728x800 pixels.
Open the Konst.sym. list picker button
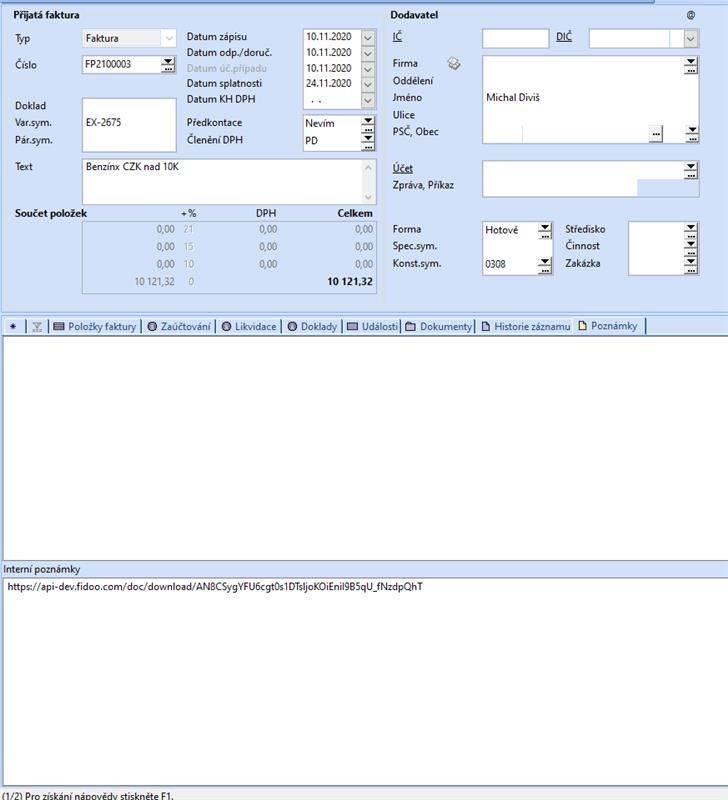pyautogui.click(x=545, y=265)
